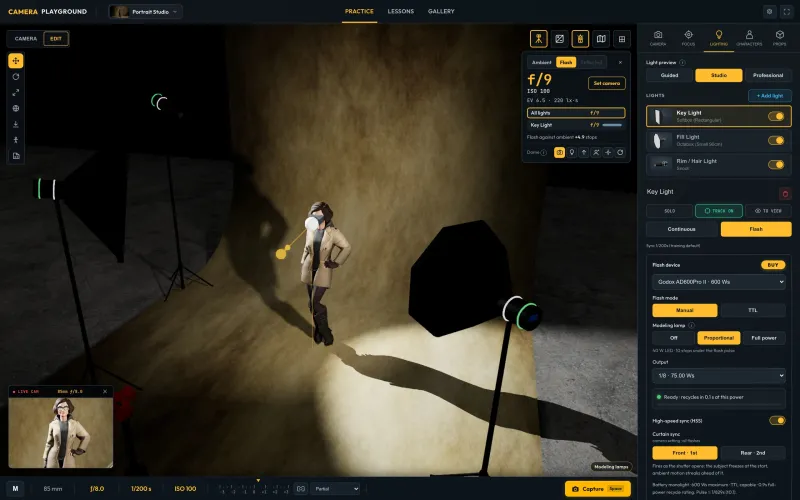800x500 pixels.
Task: Open the Camera panel tab
Action: (658, 38)
